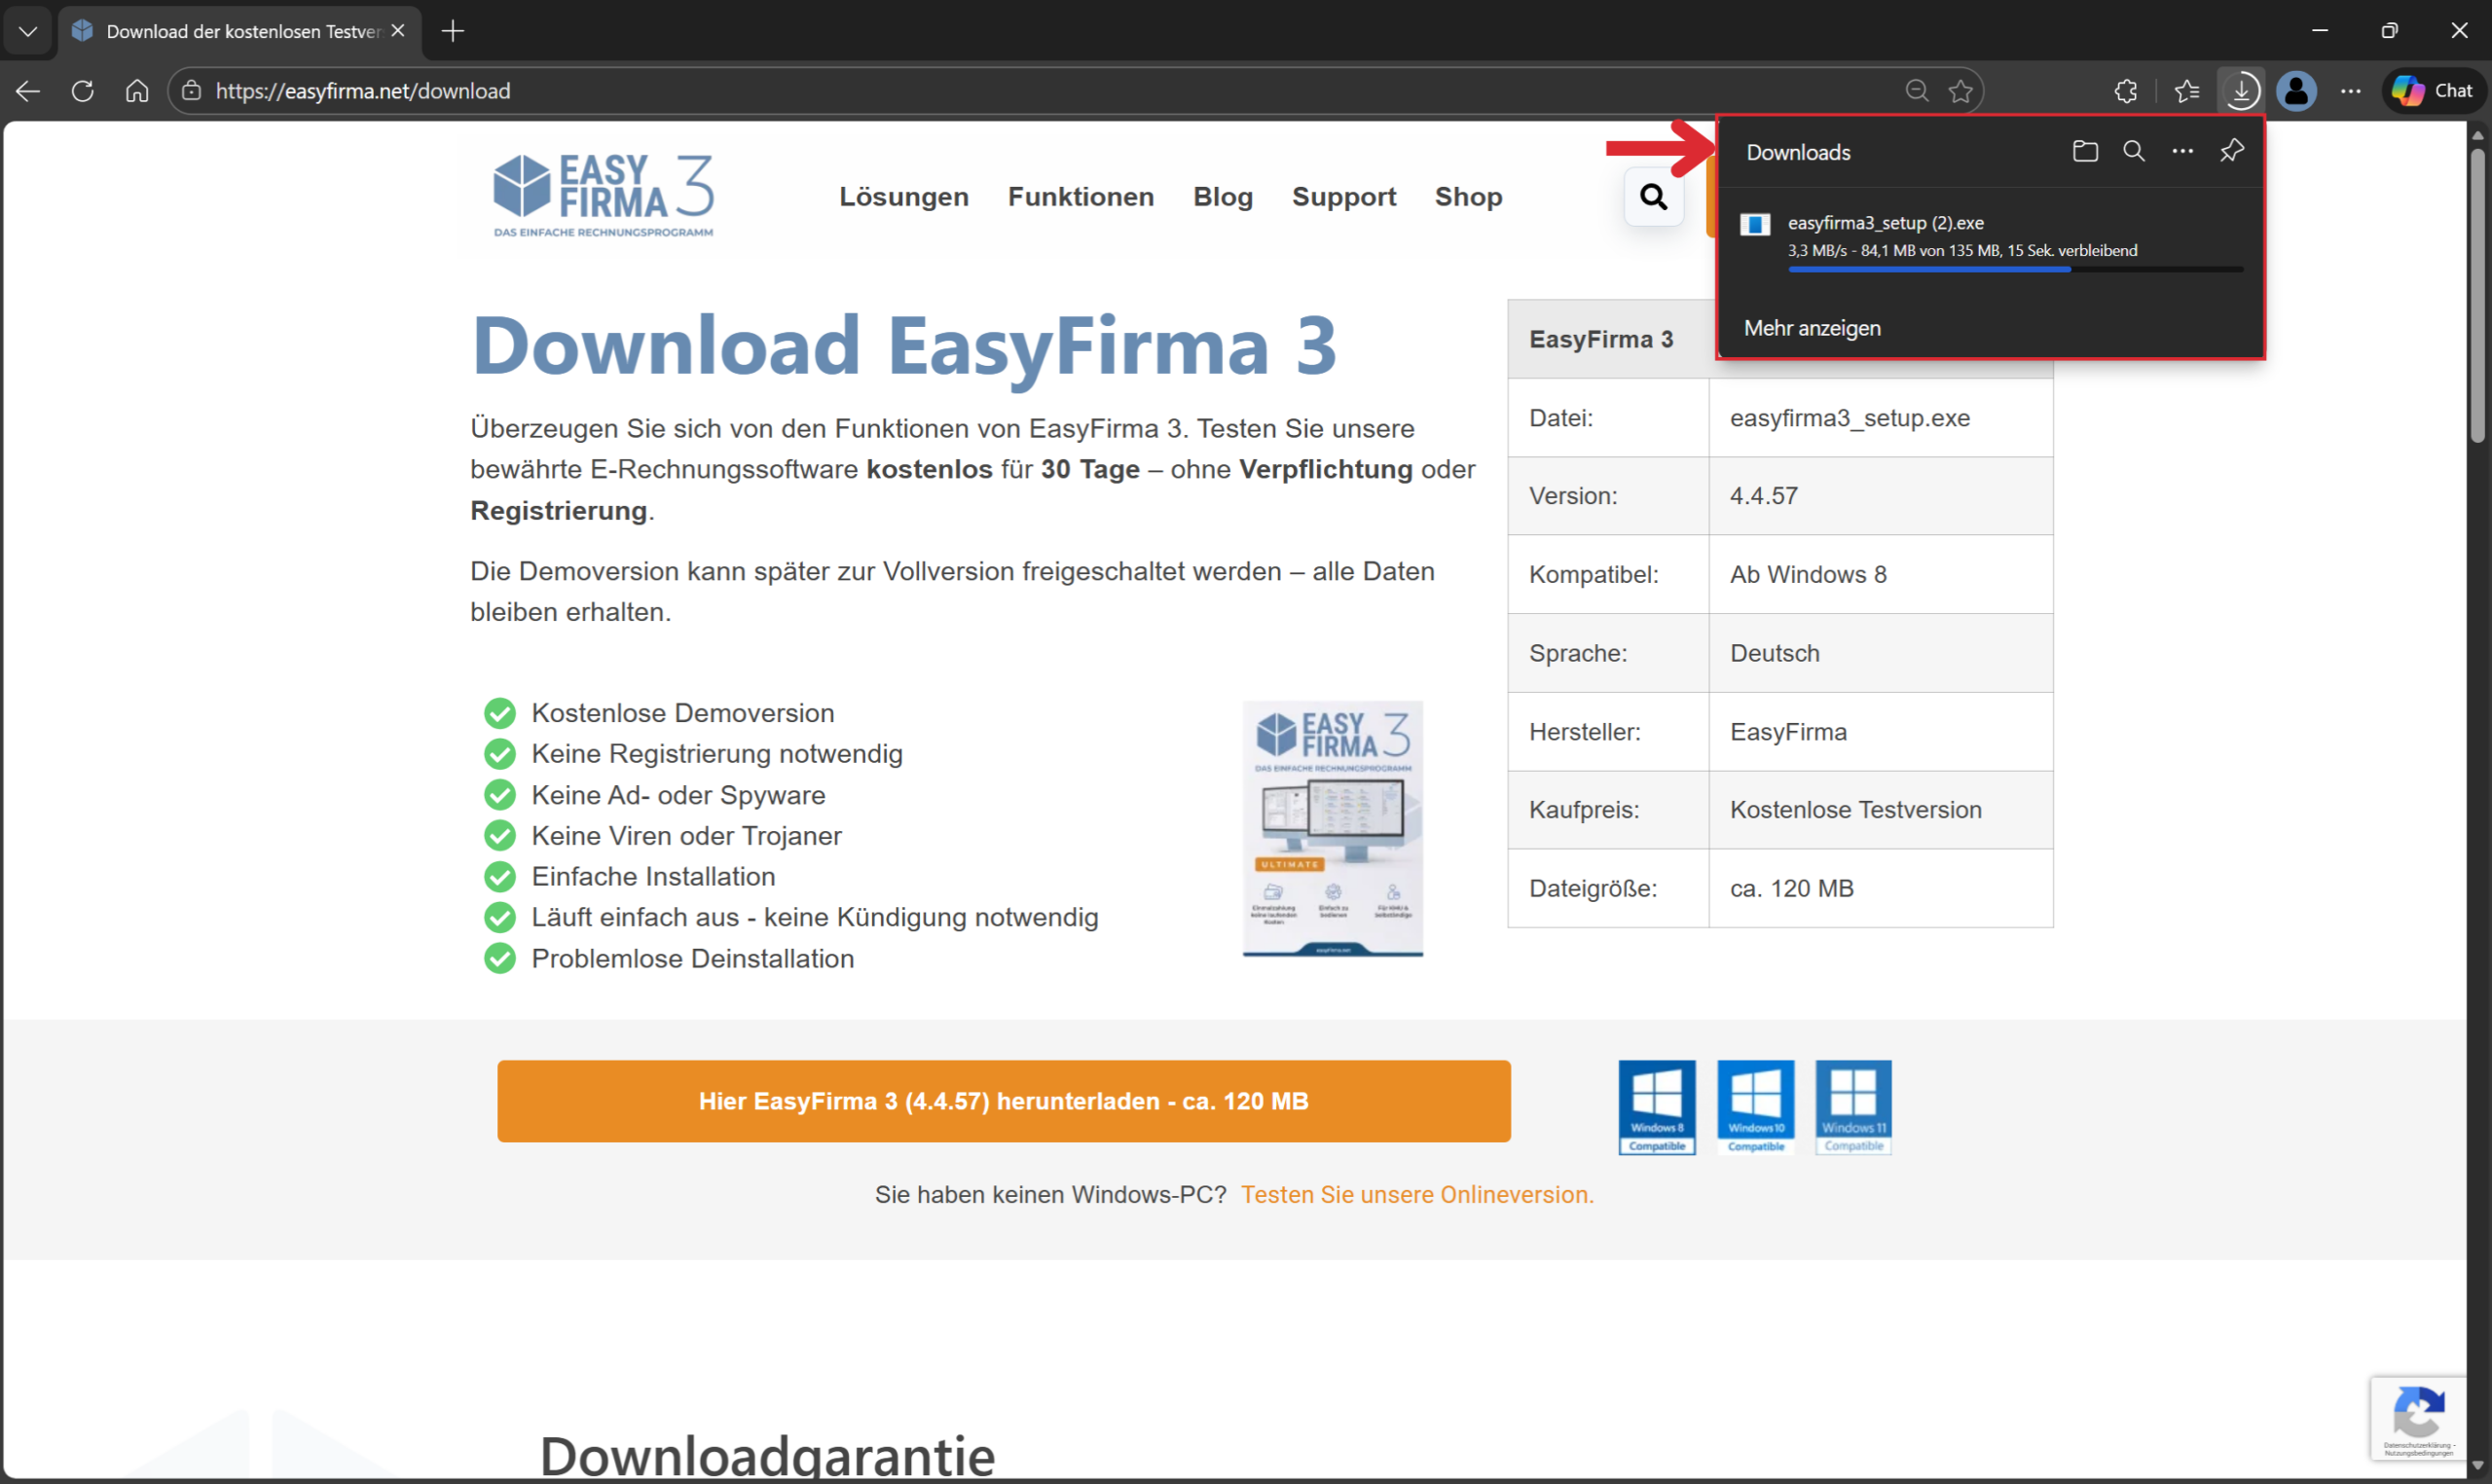The width and height of the screenshot is (2492, 1484).
Task: Click the EasyFirma Ultimate product box image
Action: point(1332,829)
